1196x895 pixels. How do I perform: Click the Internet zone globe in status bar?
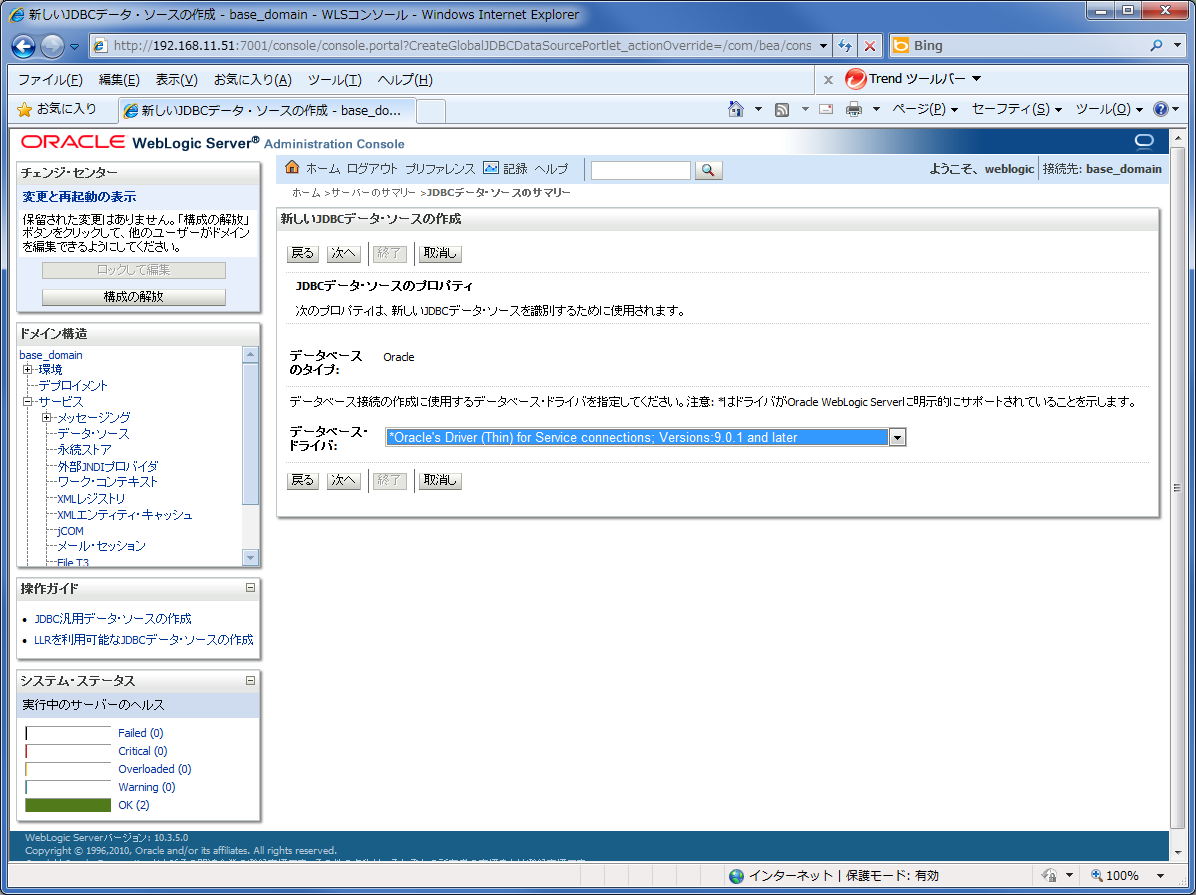(x=736, y=876)
